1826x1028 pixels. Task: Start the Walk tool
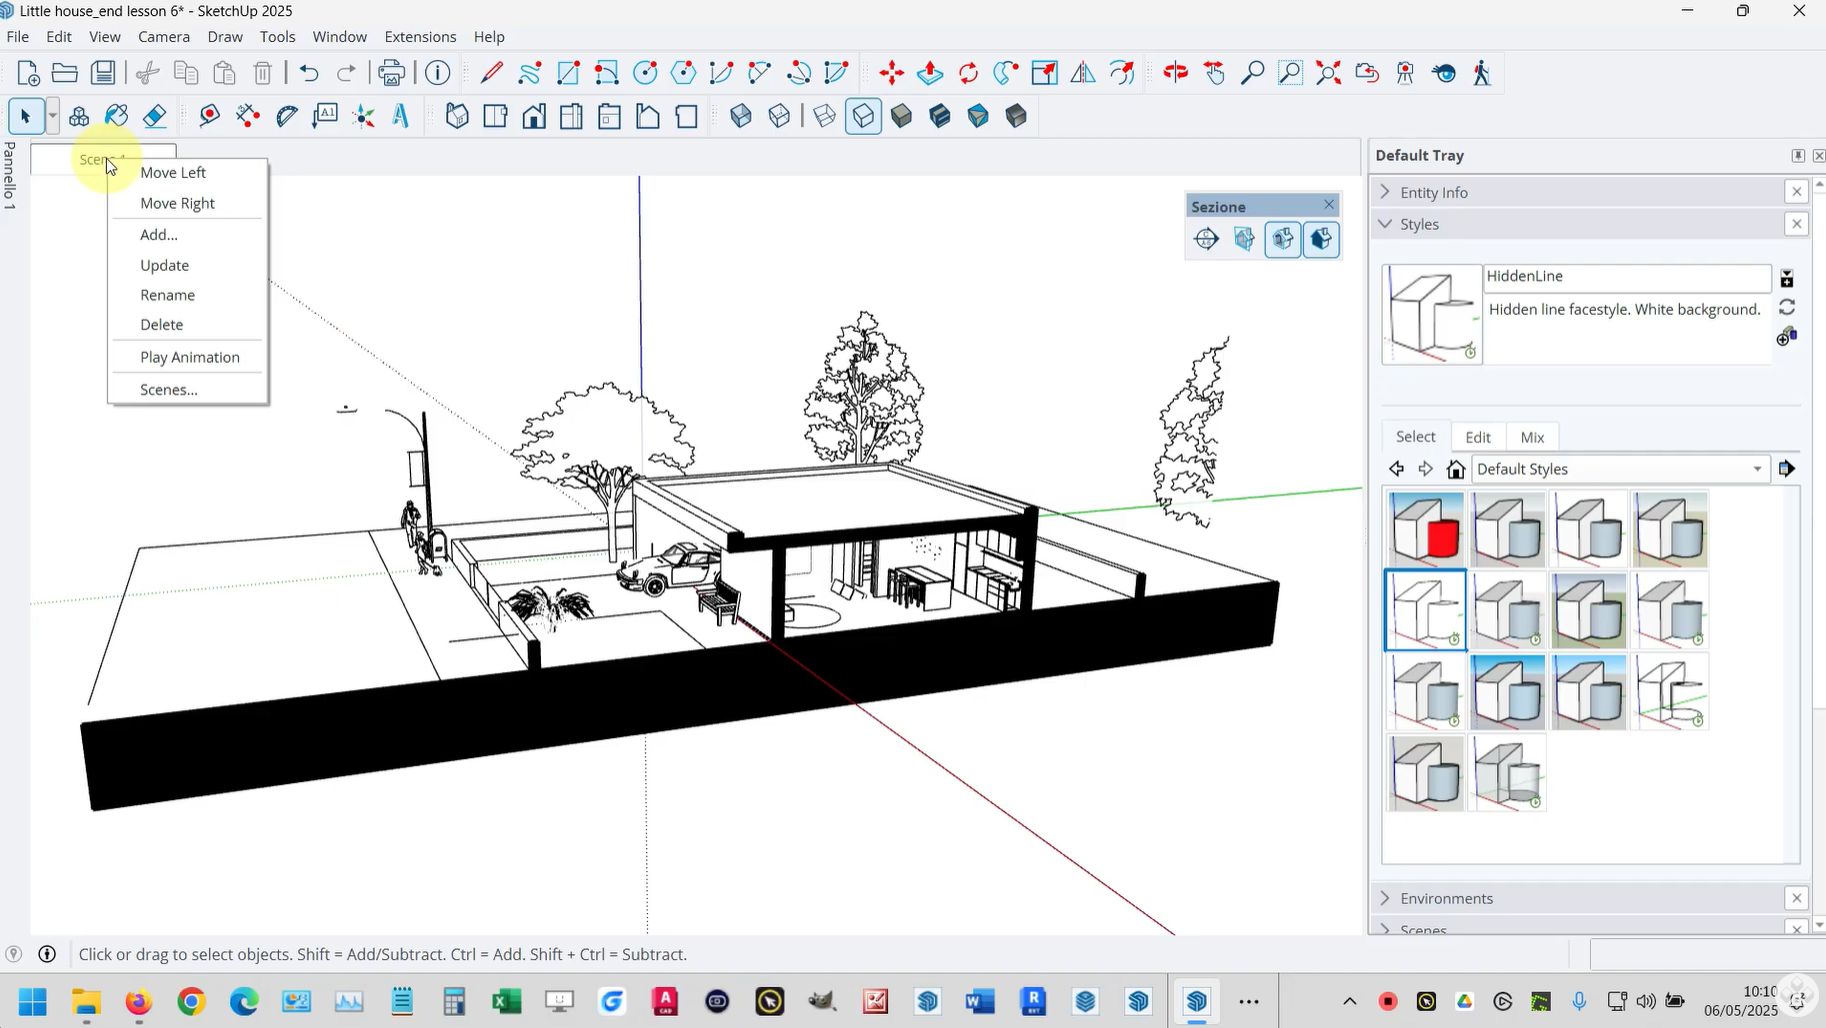coord(1482,73)
